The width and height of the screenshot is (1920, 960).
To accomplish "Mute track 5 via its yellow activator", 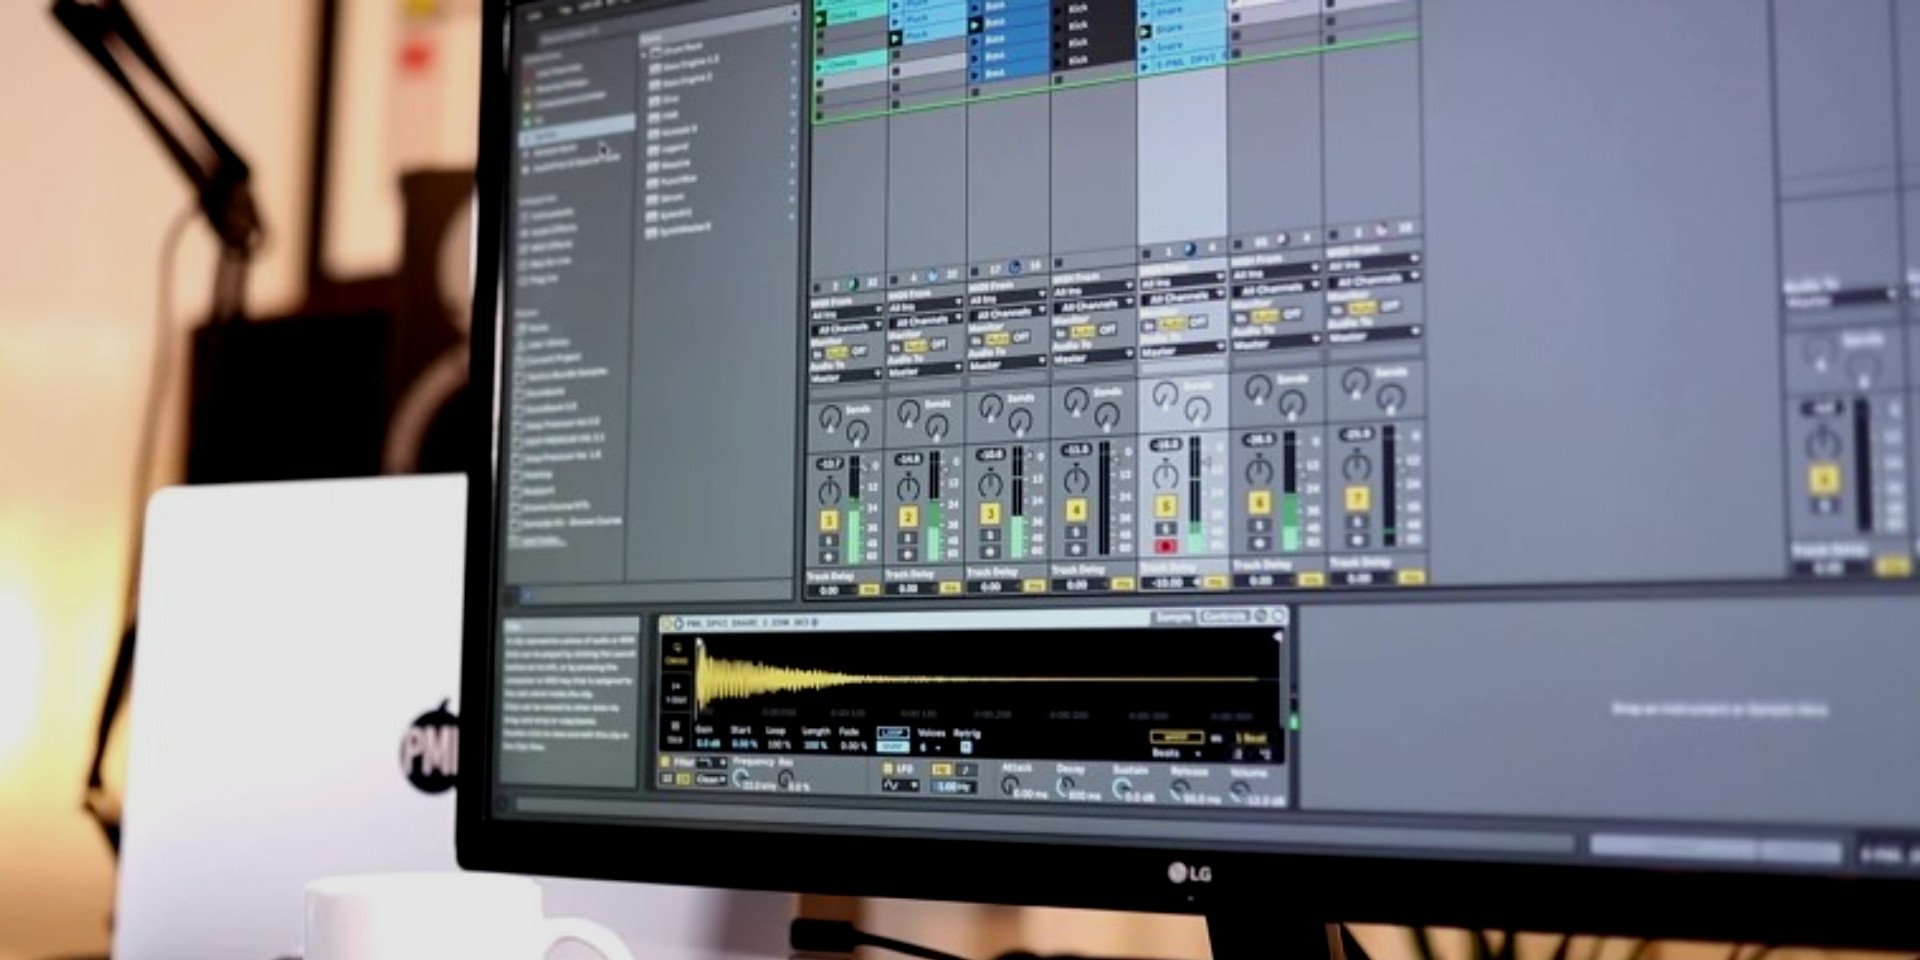I will 1166,505.
